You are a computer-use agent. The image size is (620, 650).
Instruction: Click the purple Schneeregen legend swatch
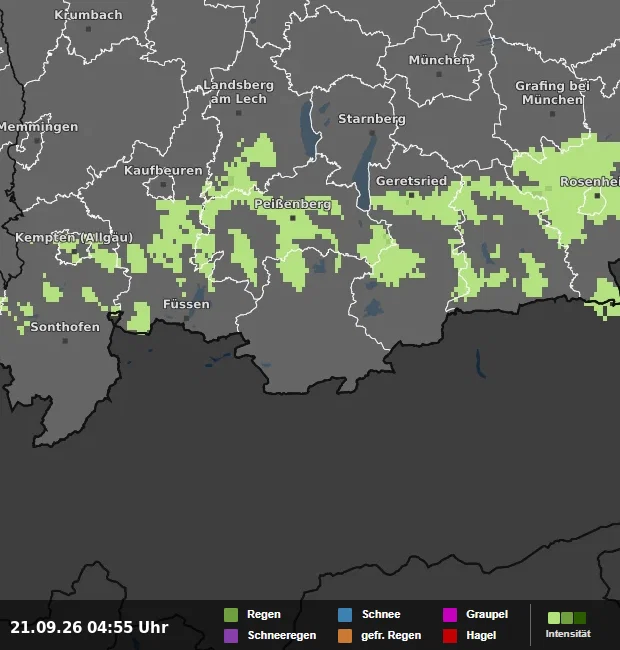pyautogui.click(x=231, y=636)
